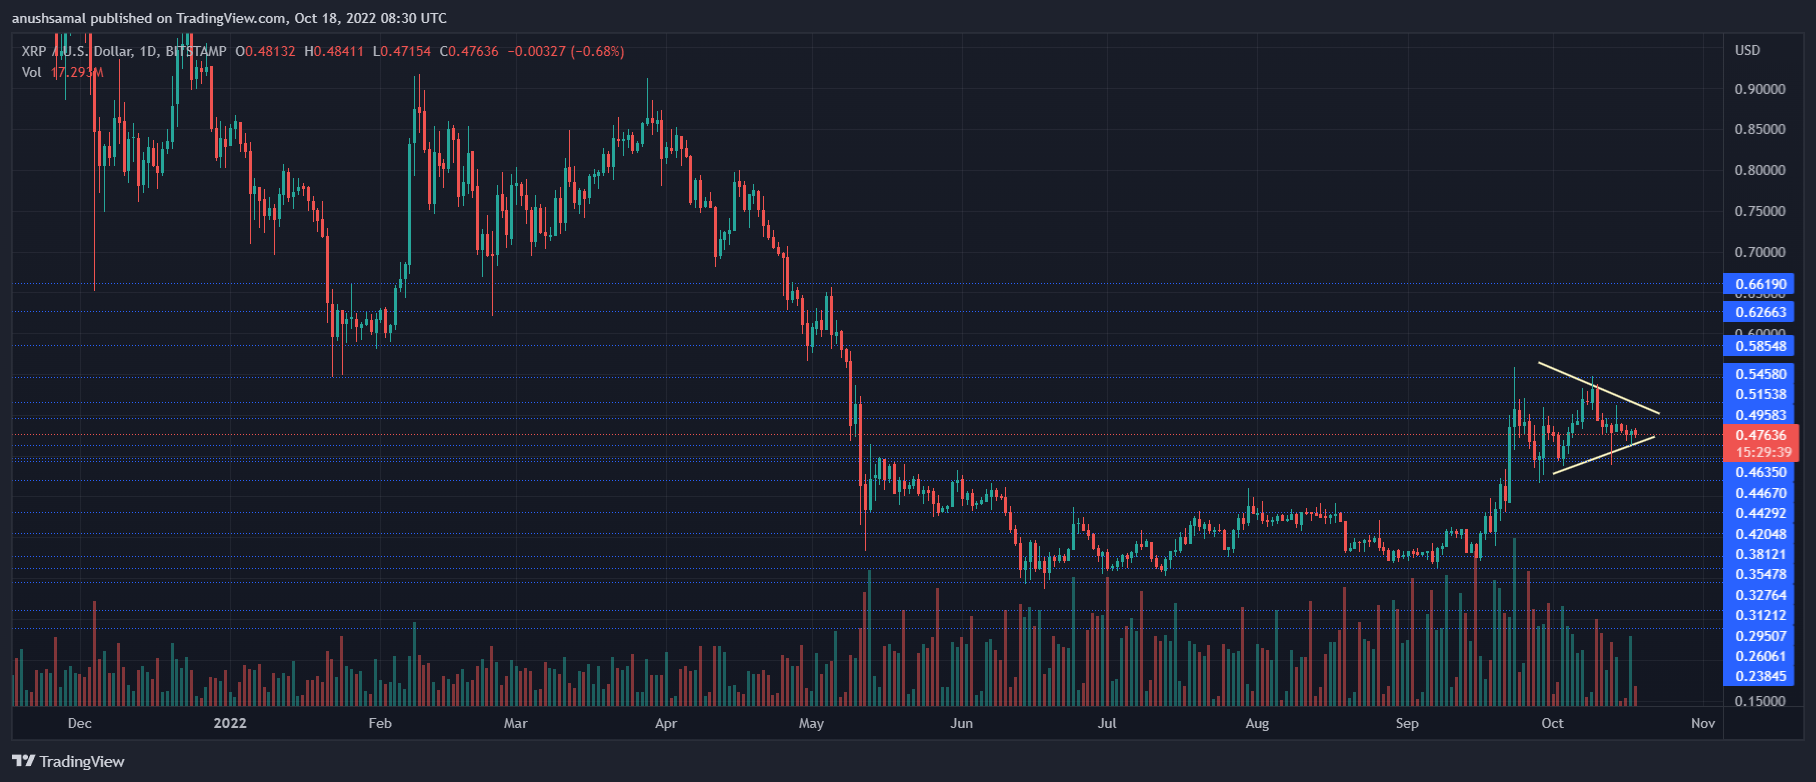Click the Vol 17.293M indicator label
Screen dimensions: 1816x782
(x=62, y=72)
